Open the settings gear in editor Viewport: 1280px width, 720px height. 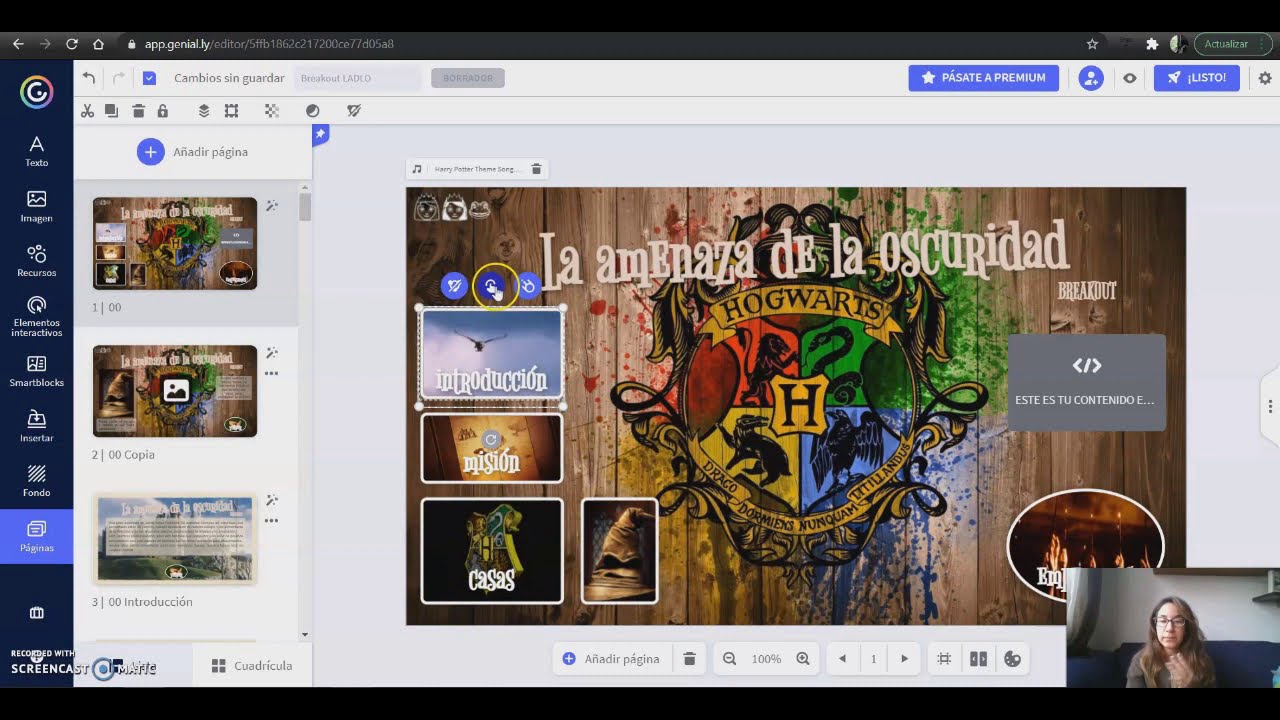coord(1265,78)
